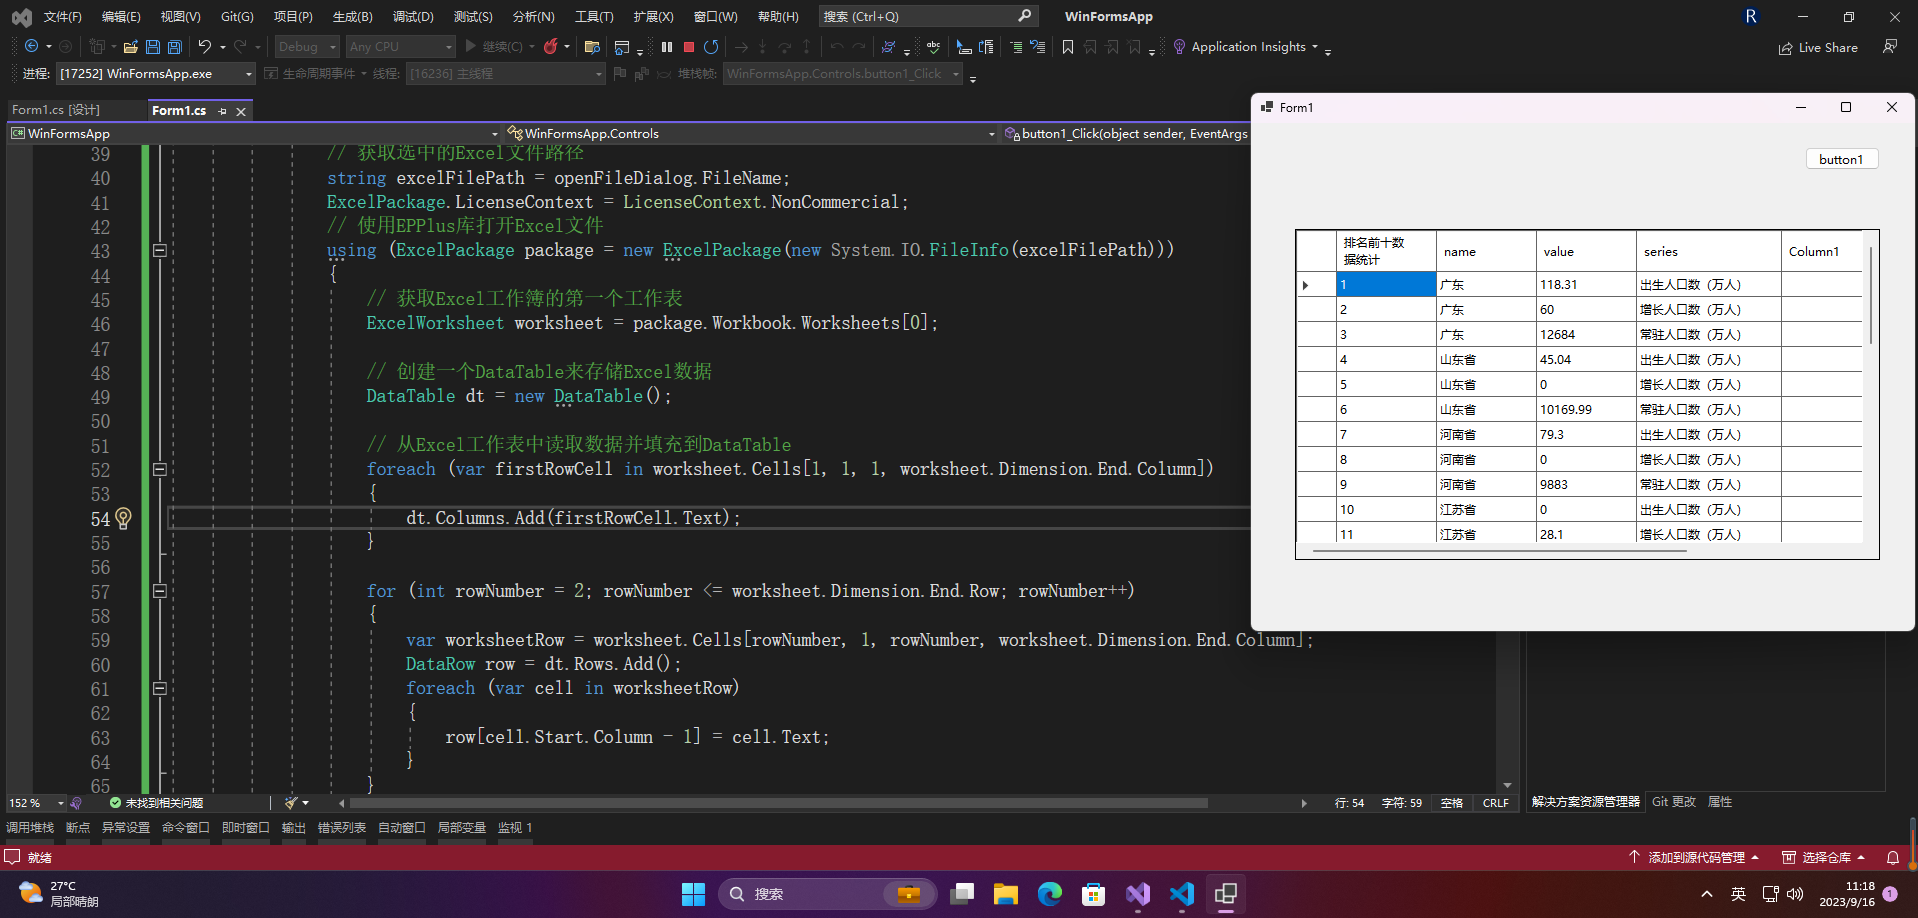Open the button1_Click member dropdown

tap(1126, 133)
